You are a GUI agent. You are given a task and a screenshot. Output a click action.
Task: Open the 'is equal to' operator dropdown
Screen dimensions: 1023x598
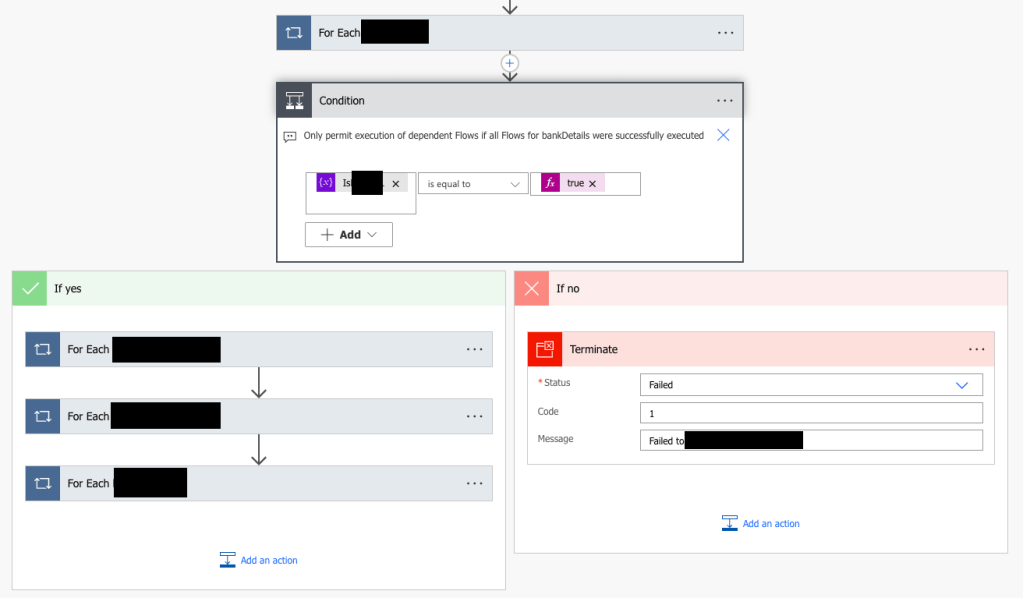473,184
